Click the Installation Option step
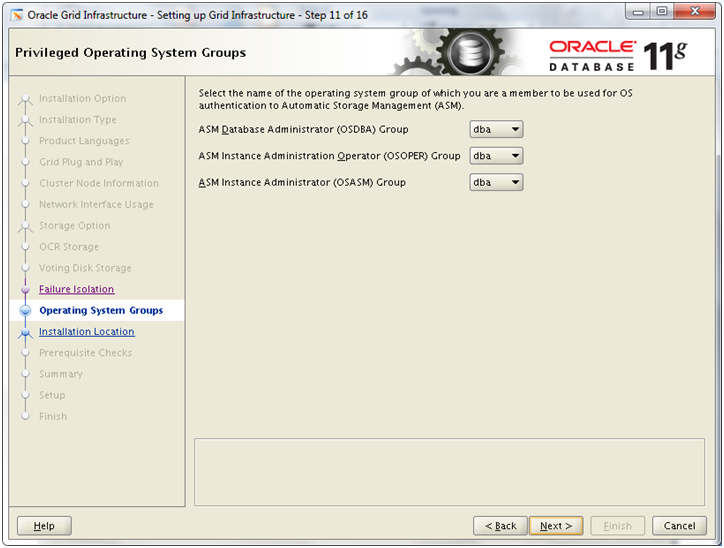The image size is (724, 548). tap(82, 98)
